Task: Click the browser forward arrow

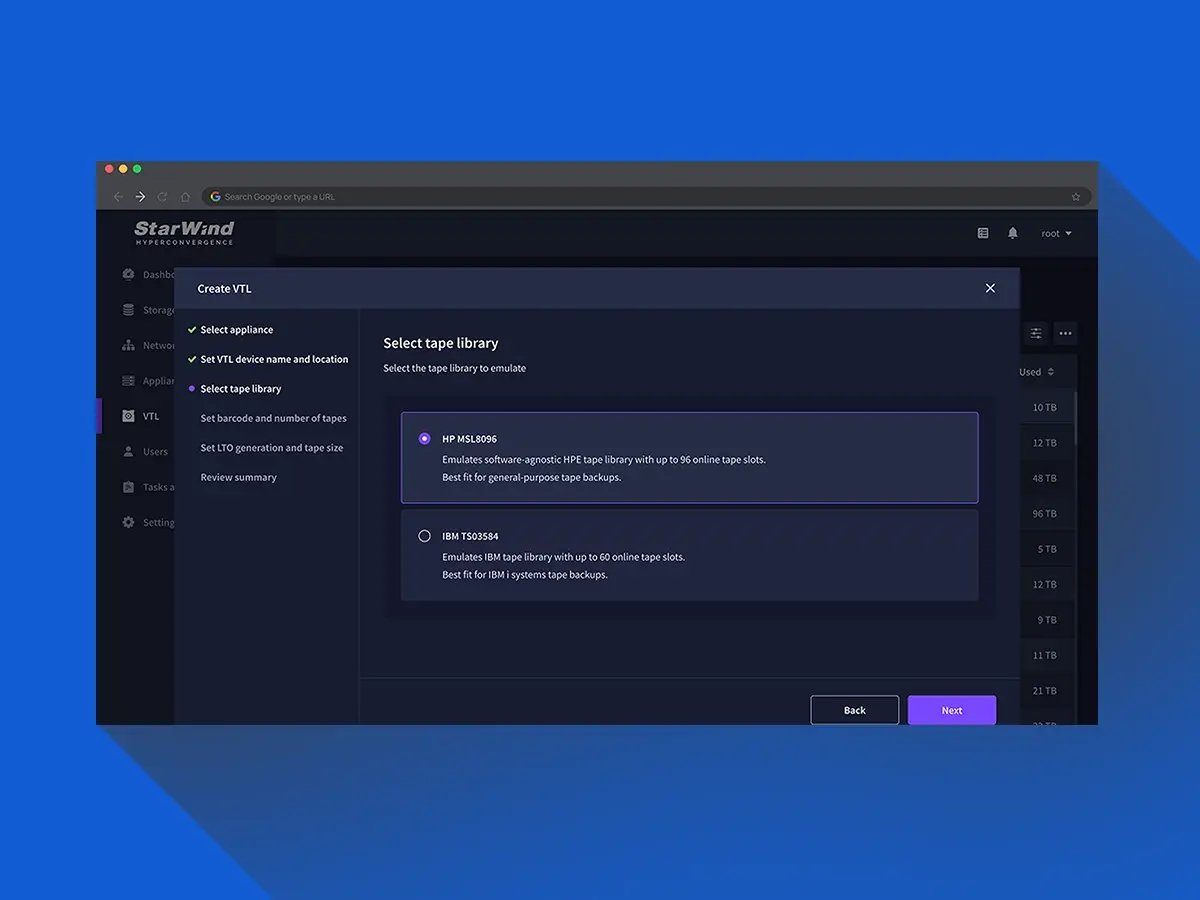Action: tap(140, 197)
